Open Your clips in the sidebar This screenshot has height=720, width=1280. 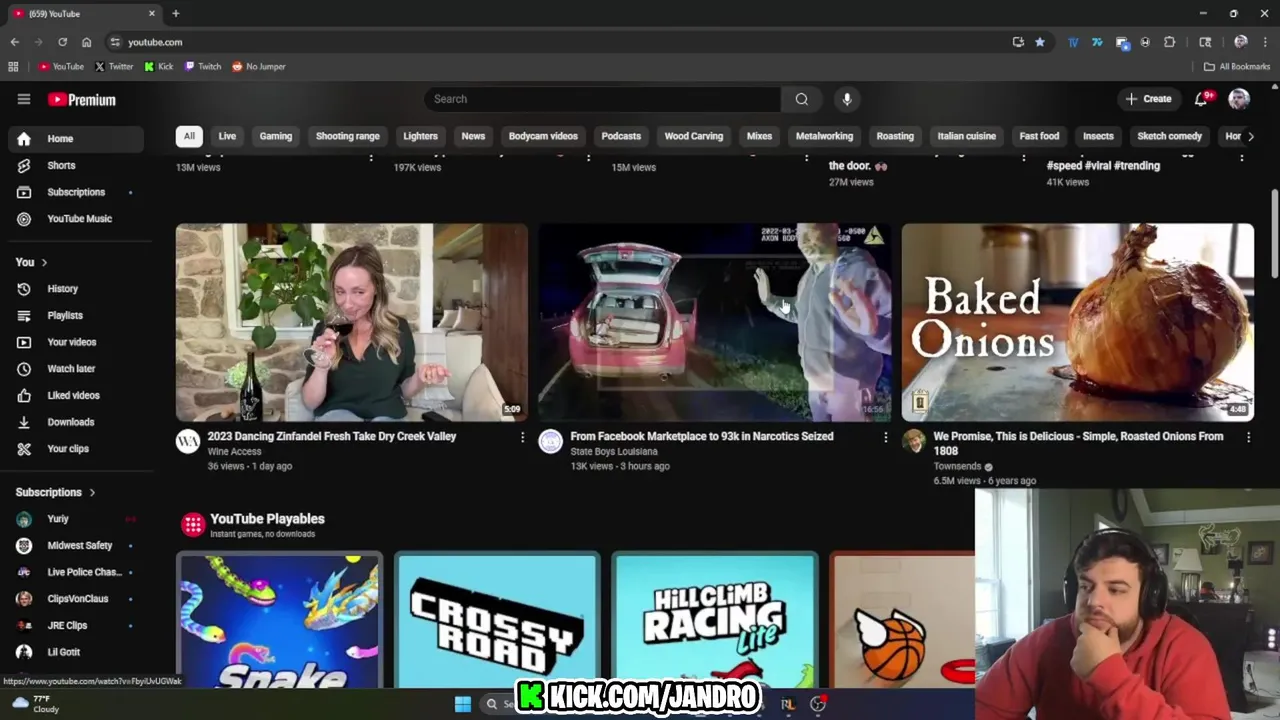pos(76,449)
